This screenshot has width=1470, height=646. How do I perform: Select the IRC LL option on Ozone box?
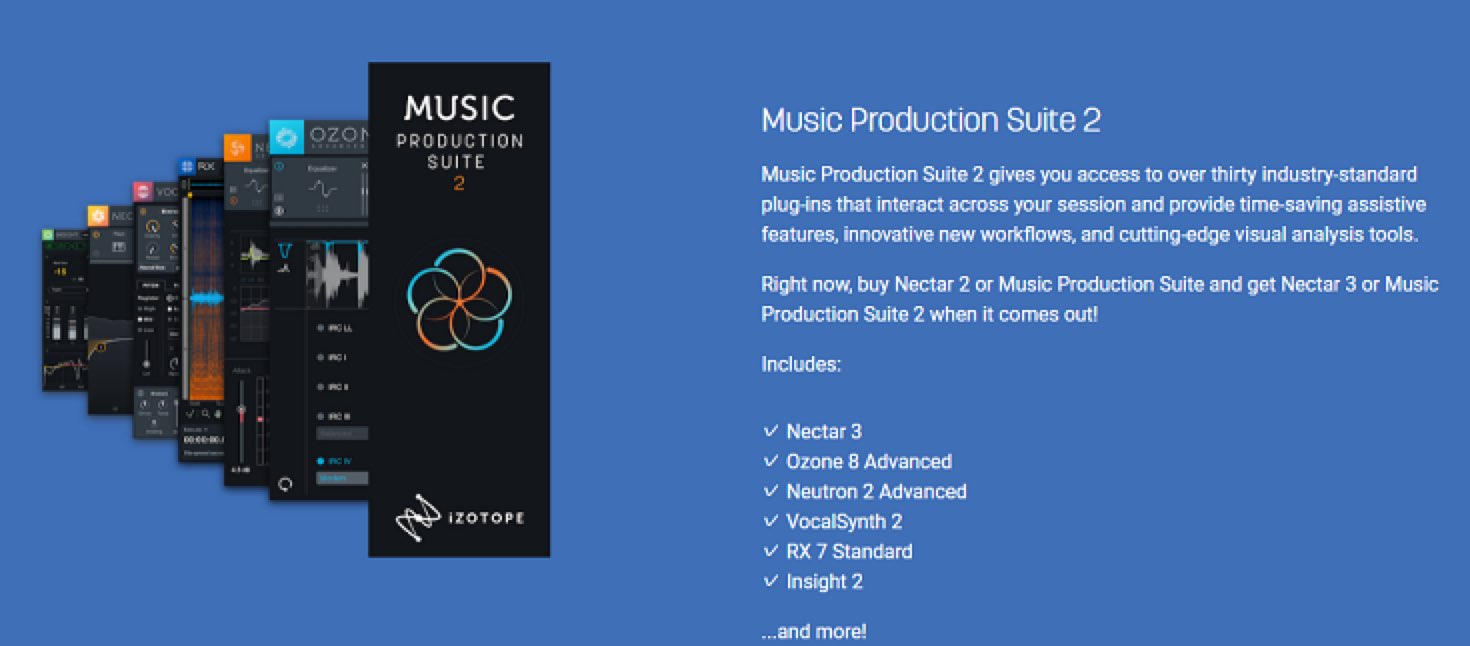click(336, 328)
